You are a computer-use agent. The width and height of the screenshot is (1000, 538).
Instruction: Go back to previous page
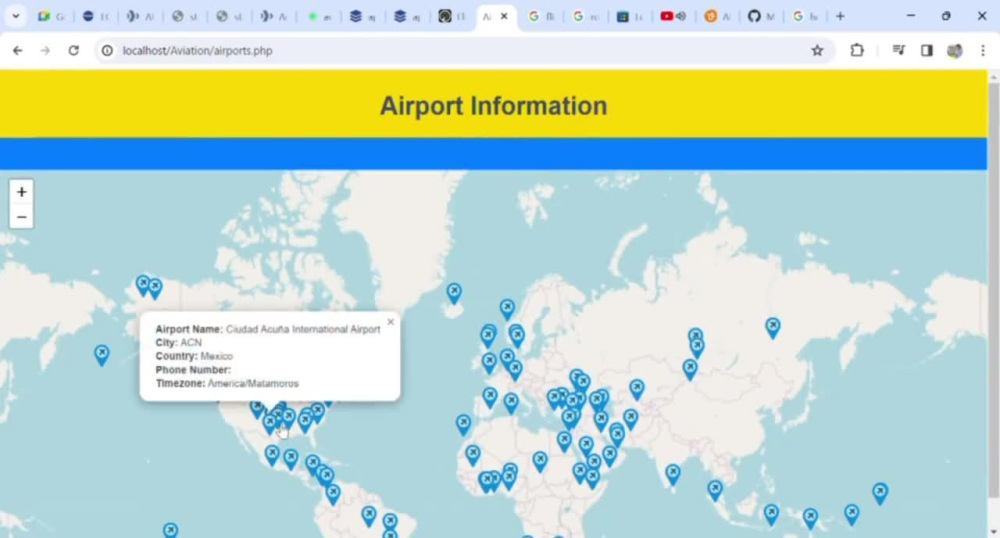[x=17, y=50]
